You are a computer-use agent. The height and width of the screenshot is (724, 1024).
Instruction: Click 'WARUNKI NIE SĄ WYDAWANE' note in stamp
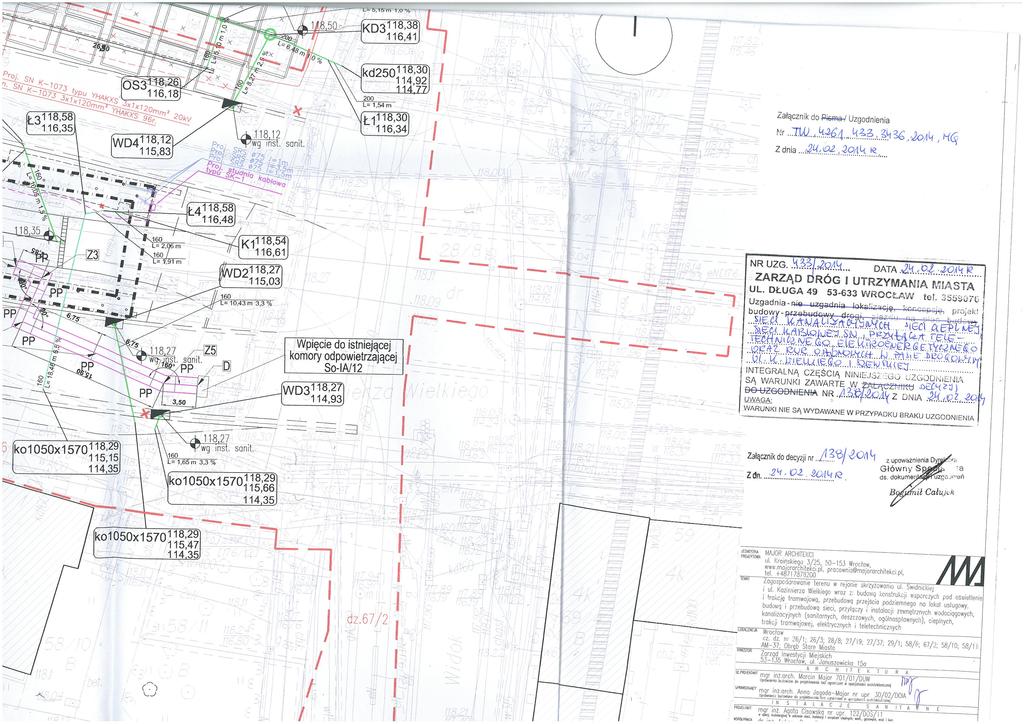click(858, 413)
